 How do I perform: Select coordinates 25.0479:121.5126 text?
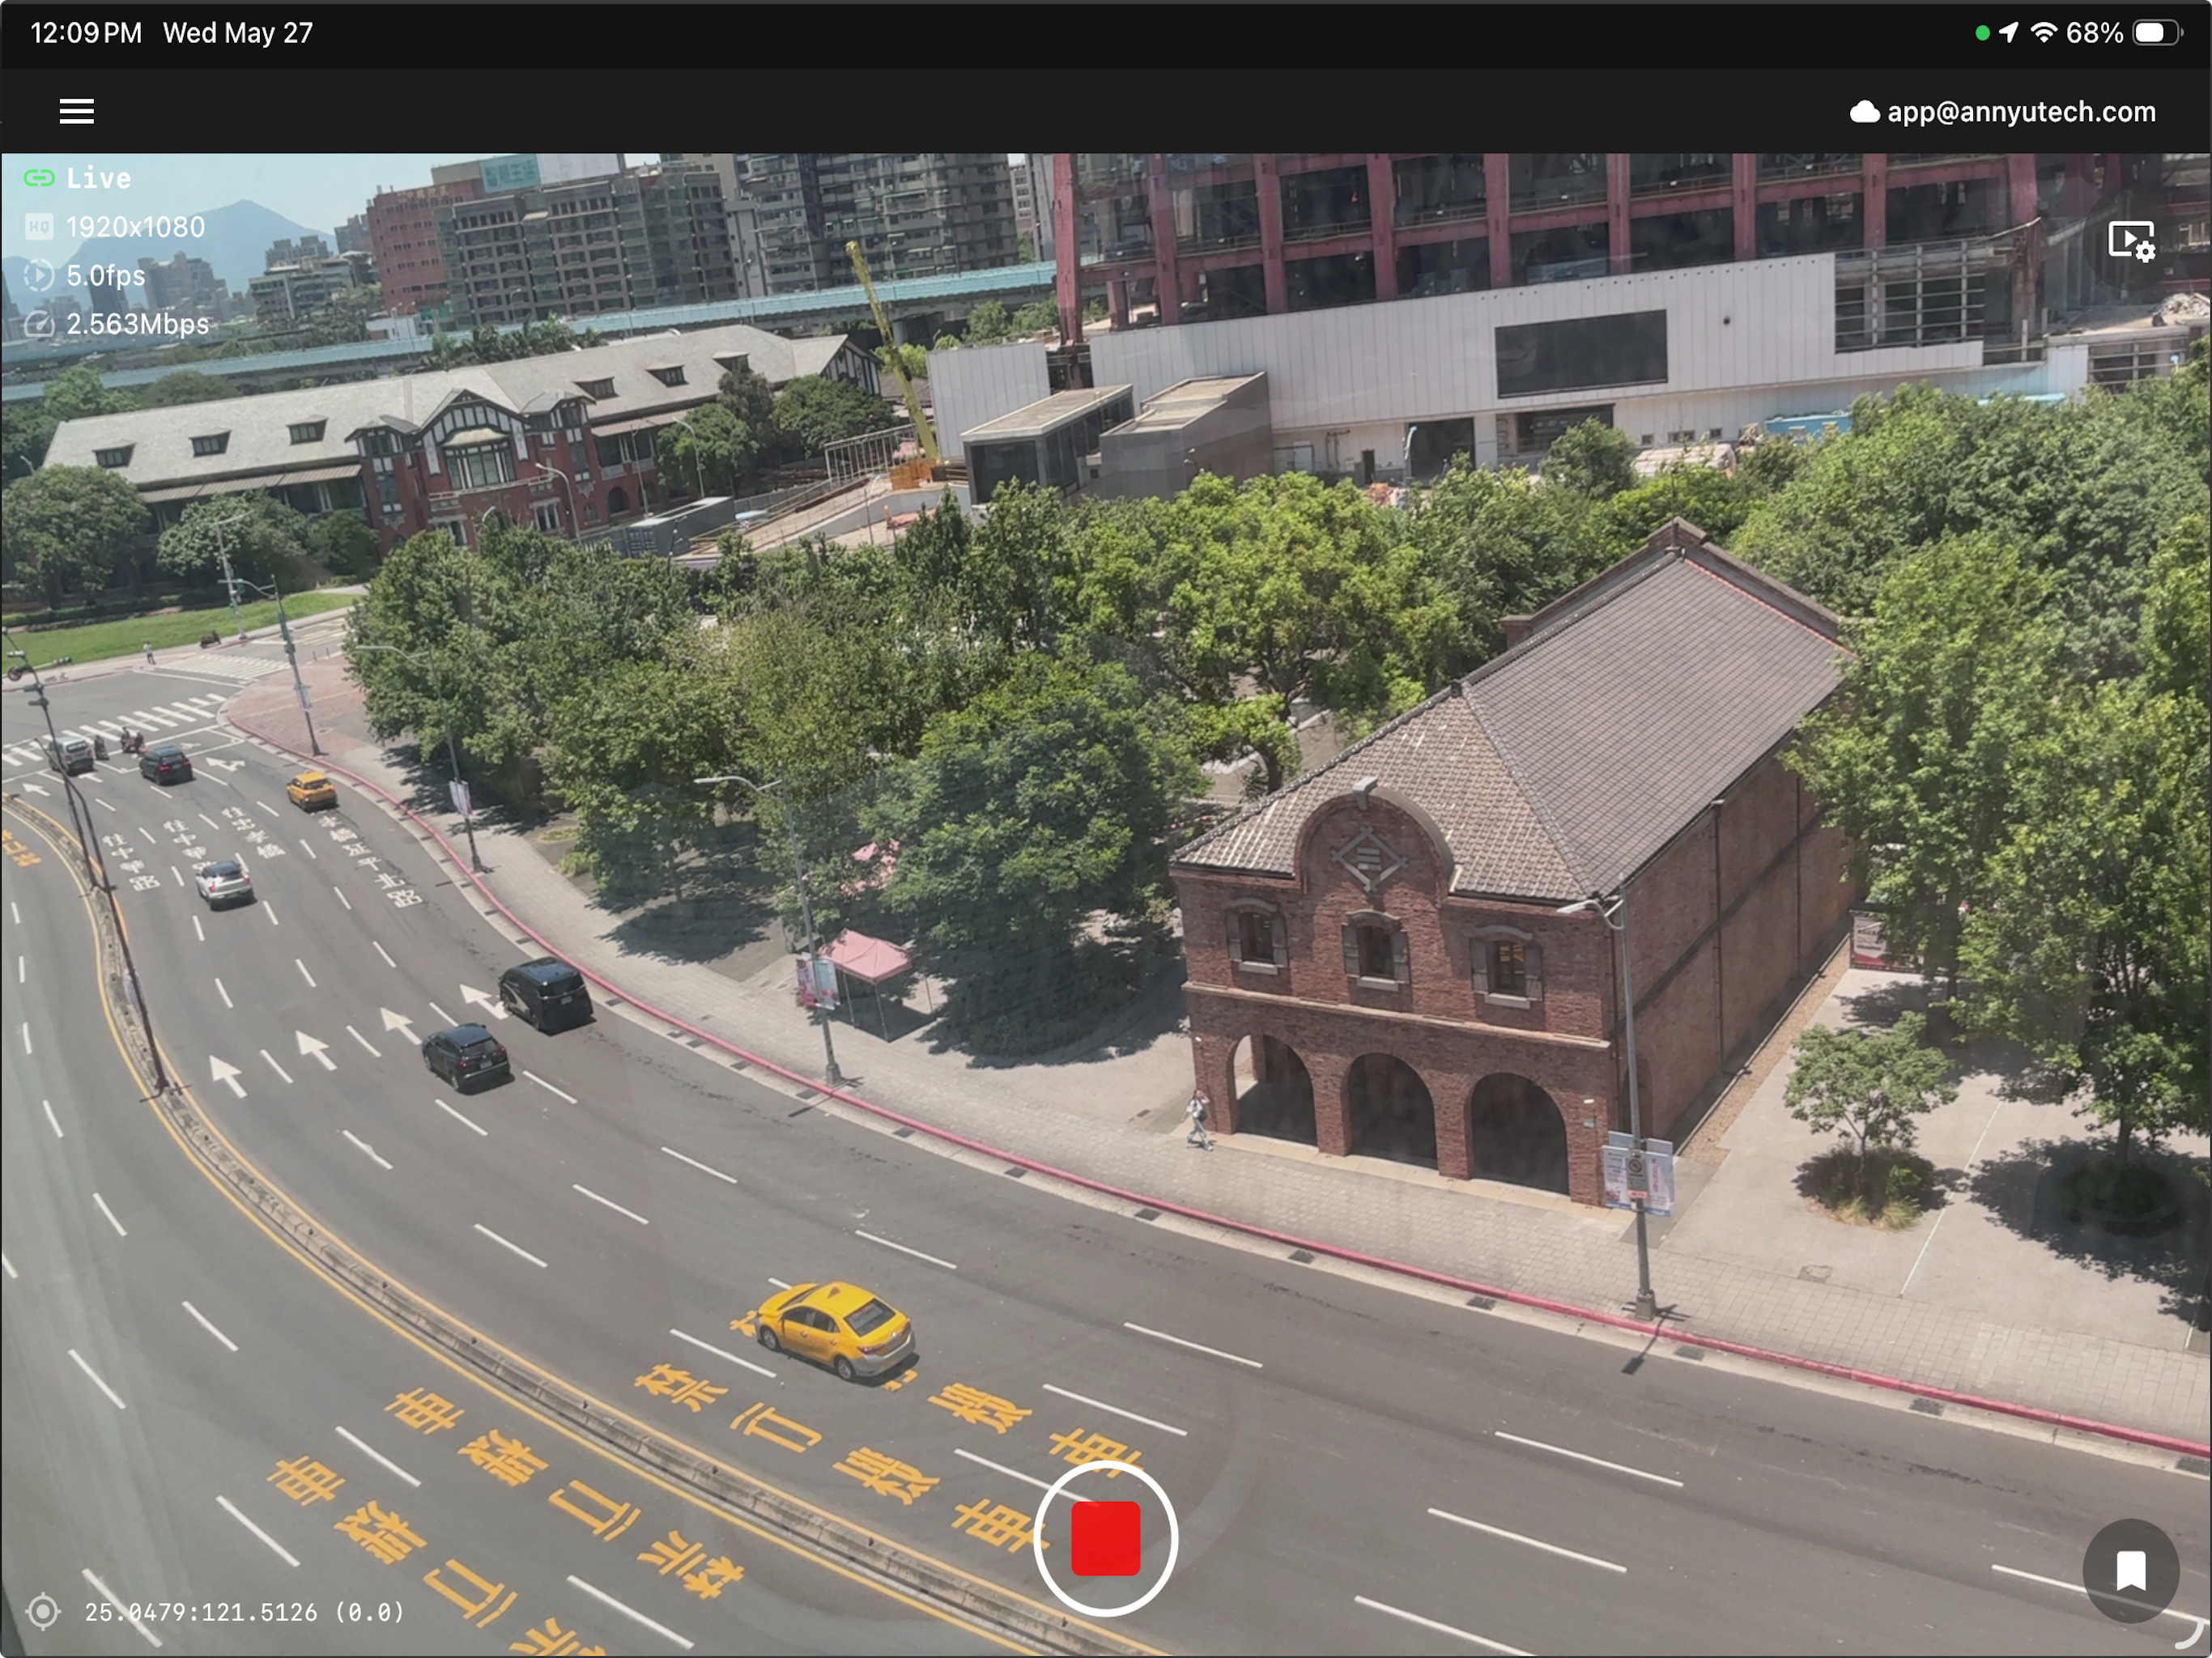pyautogui.click(x=201, y=1611)
